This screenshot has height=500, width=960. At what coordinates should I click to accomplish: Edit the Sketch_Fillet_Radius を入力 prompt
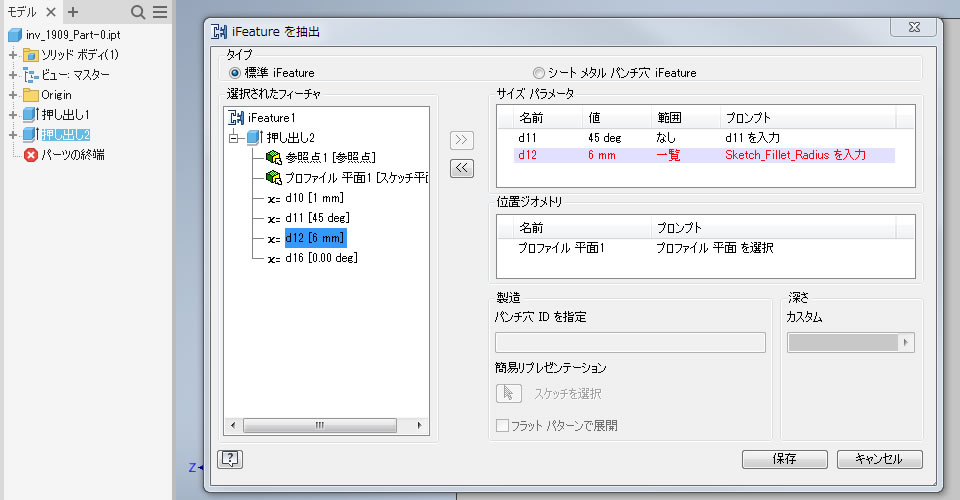click(795, 155)
